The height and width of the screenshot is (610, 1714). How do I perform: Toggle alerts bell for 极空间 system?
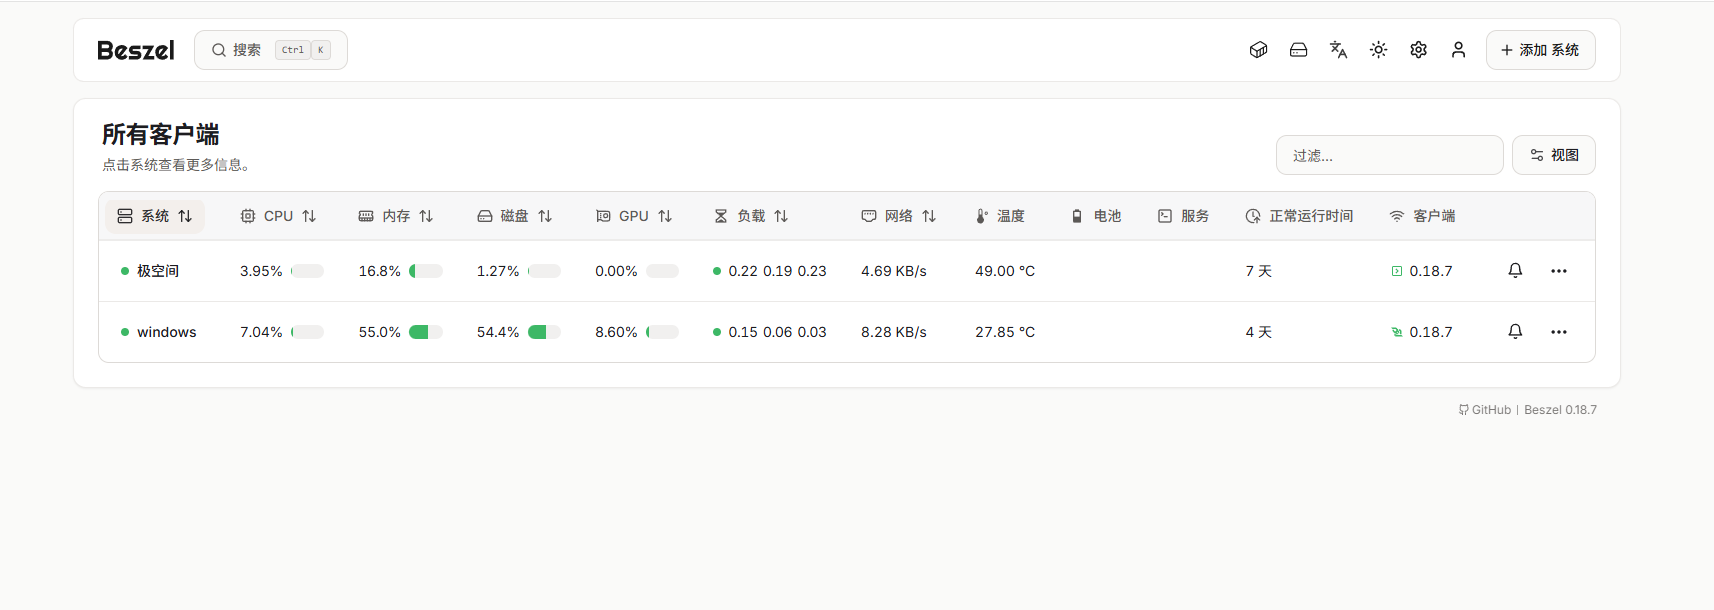[x=1515, y=271]
